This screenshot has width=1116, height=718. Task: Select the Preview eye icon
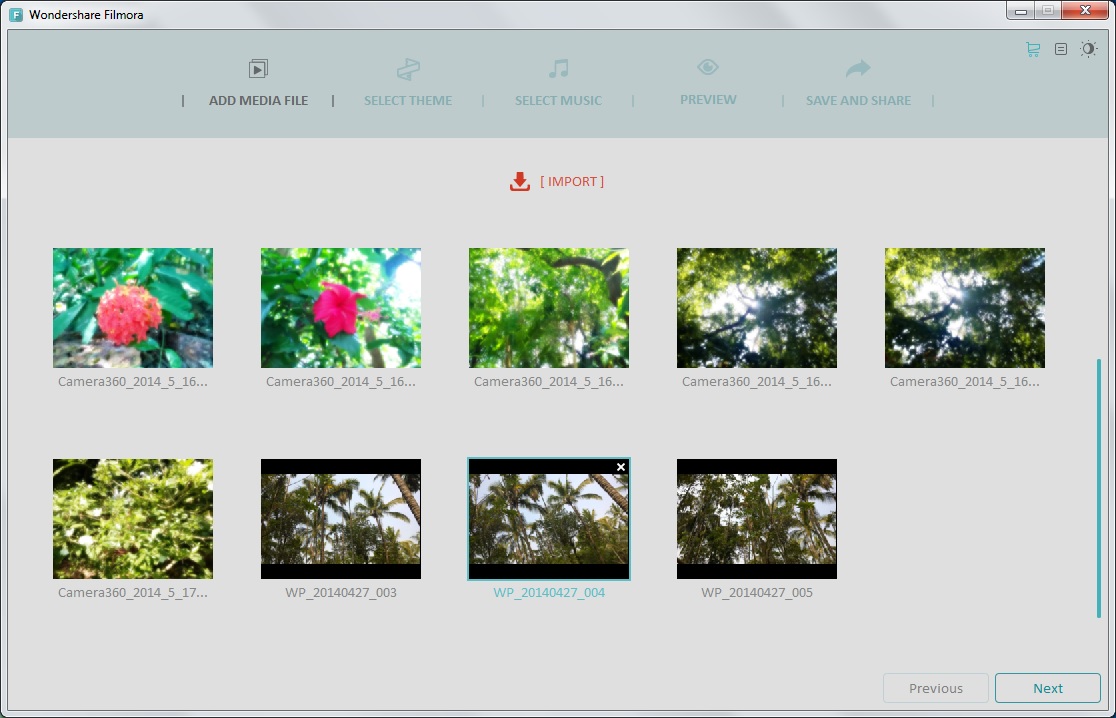(x=708, y=68)
